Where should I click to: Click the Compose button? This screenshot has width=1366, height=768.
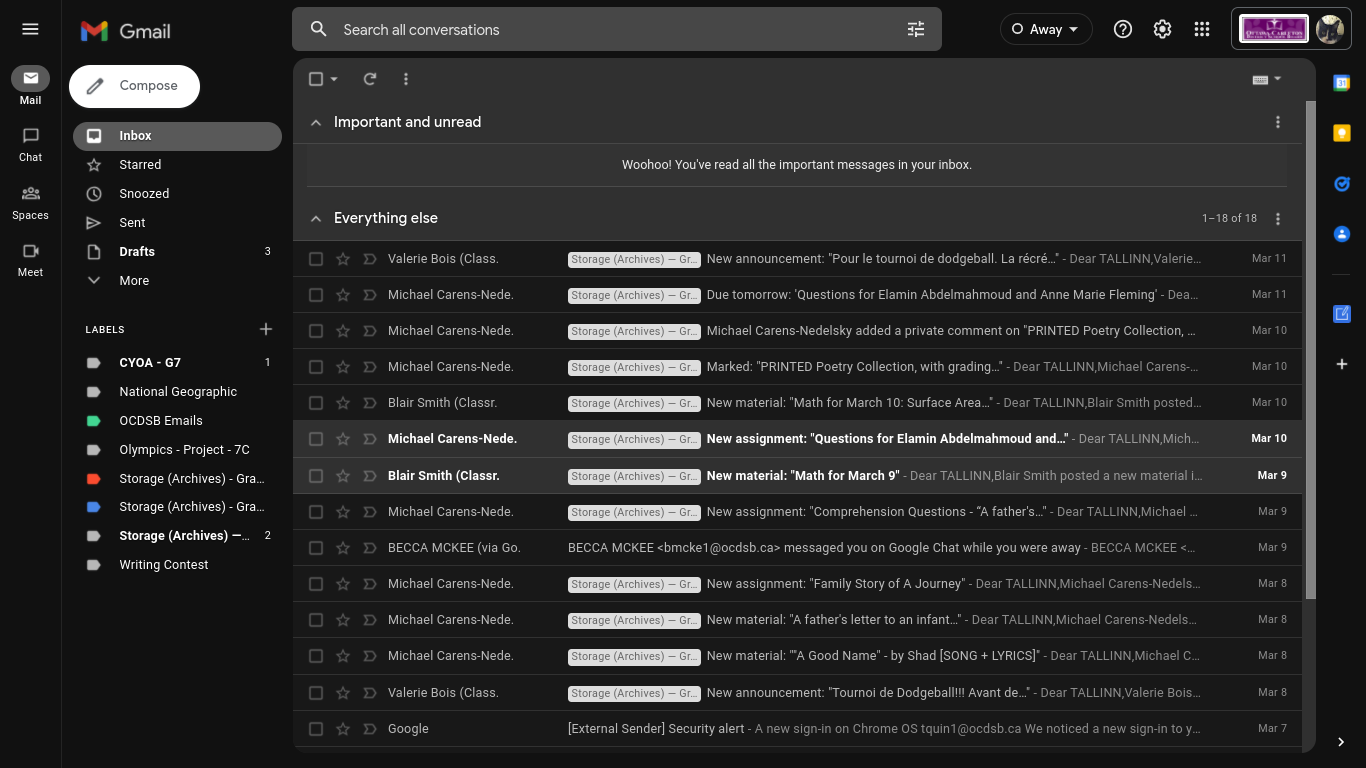click(x=135, y=86)
